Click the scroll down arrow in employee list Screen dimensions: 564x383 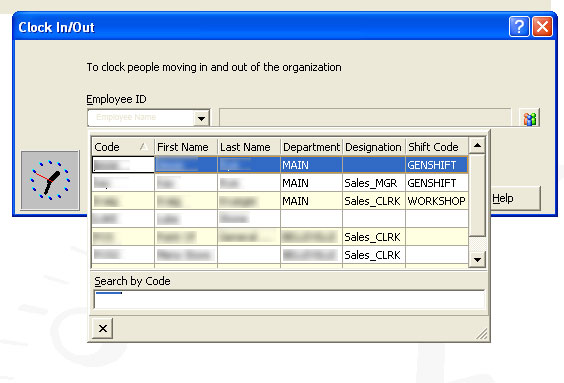click(477, 259)
